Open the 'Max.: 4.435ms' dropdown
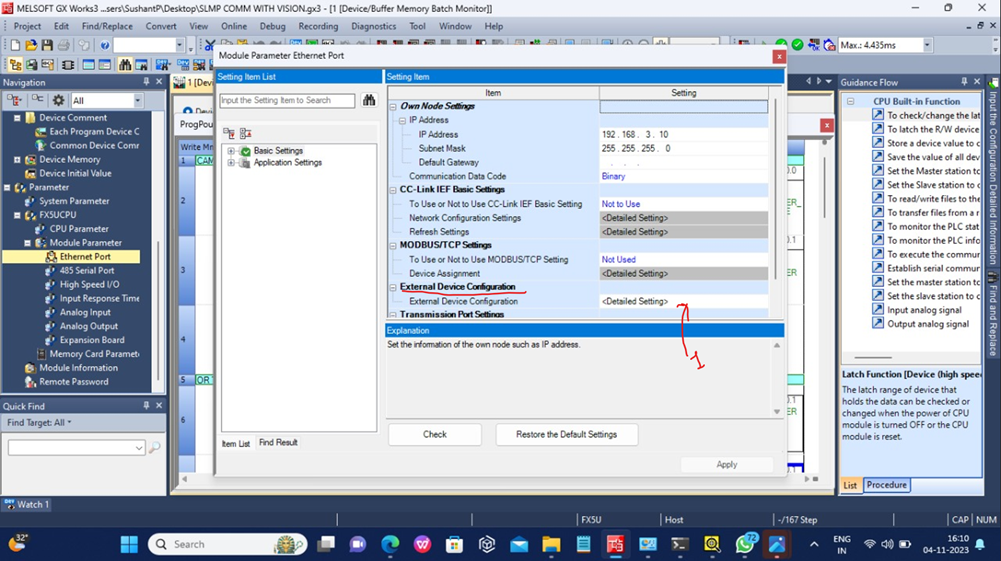 (927, 45)
